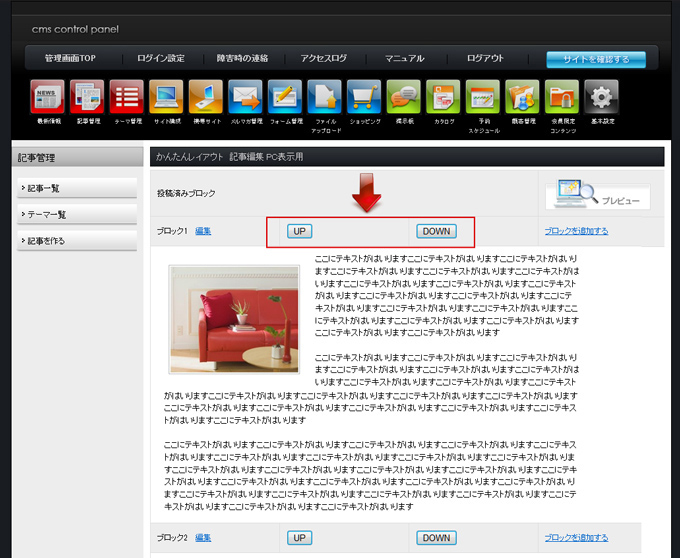Open the 最新情報 news icon
The width and height of the screenshot is (680, 558).
tap(47, 98)
